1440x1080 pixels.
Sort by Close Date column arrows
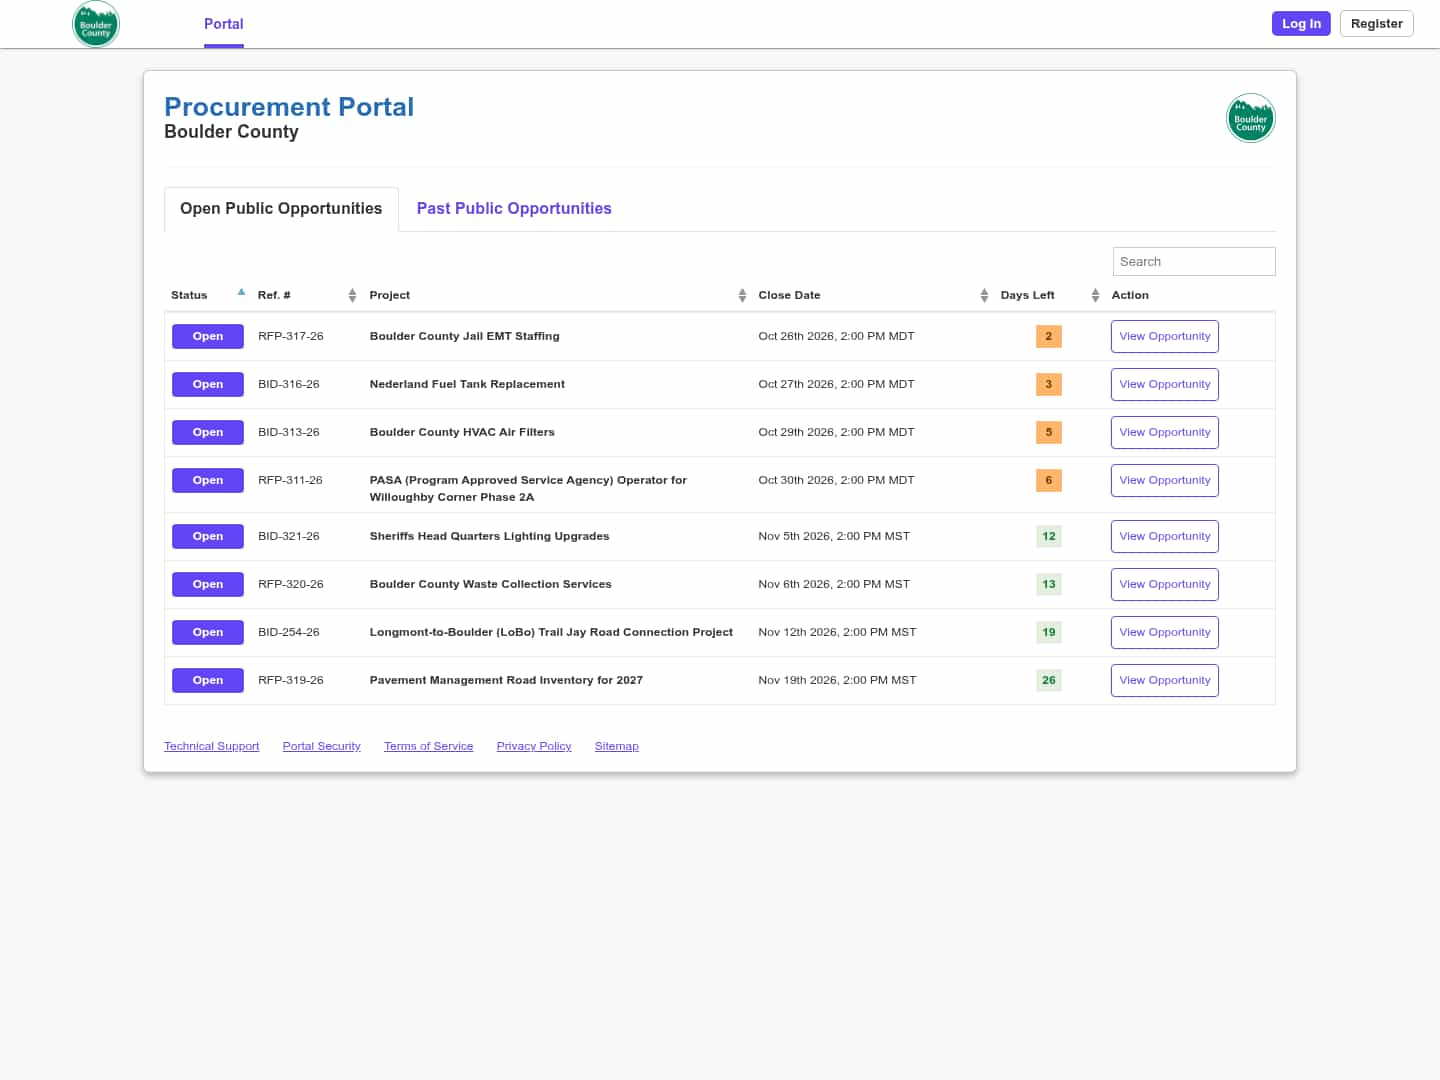click(984, 295)
